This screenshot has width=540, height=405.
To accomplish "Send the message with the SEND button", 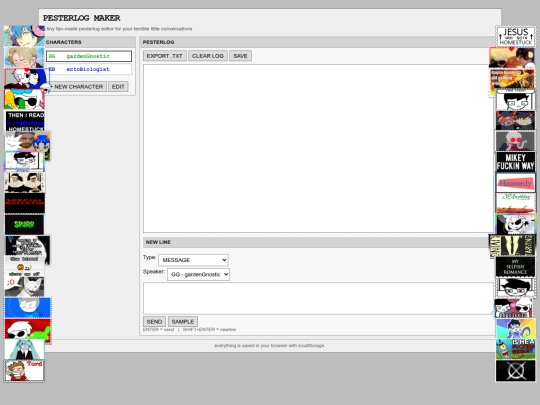I will point(154,321).
